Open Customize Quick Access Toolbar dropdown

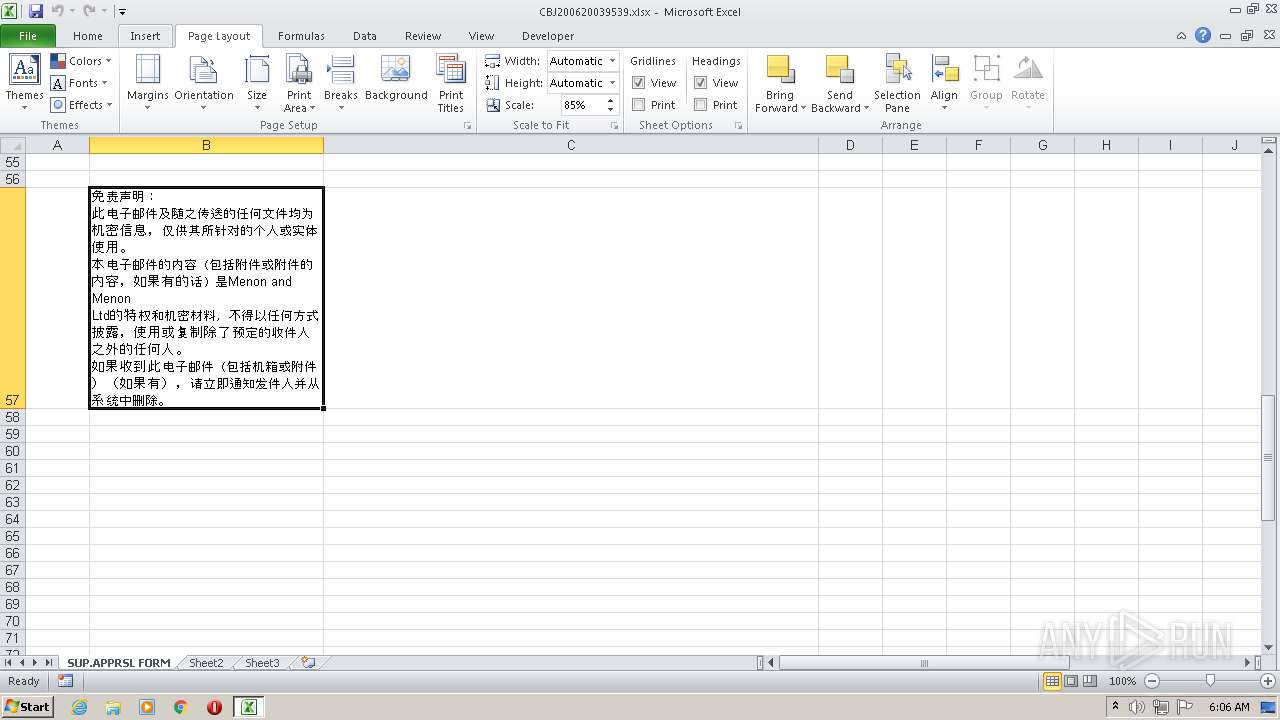[122, 12]
